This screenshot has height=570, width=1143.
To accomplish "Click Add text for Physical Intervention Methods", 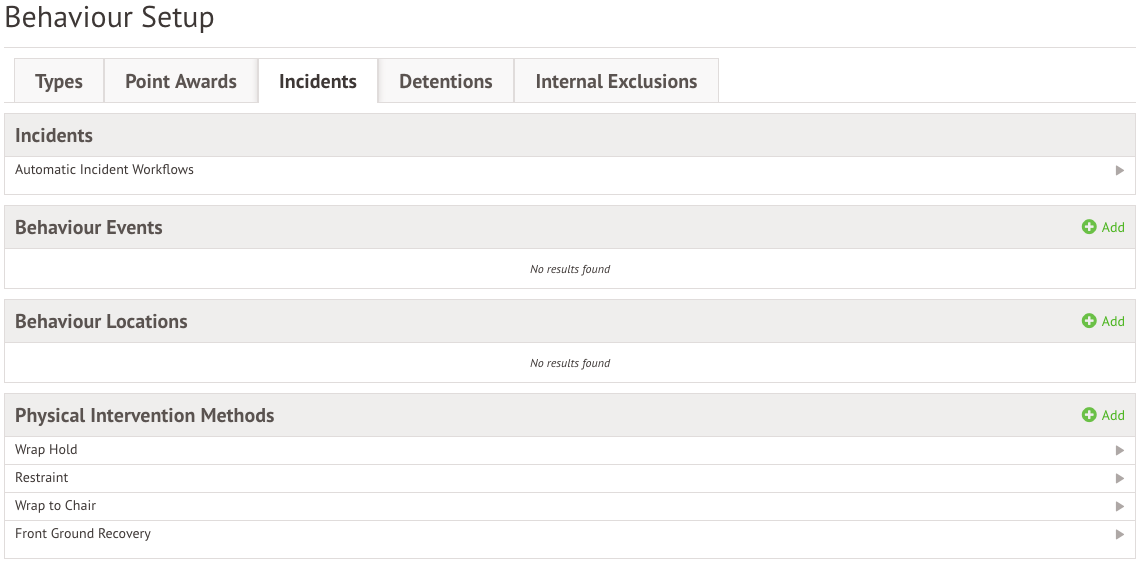I will (x=1113, y=415).
